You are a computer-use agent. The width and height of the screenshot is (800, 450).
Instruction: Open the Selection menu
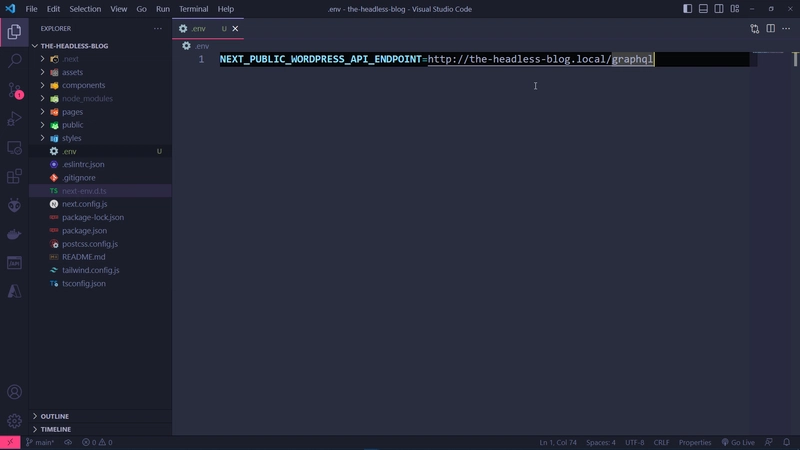click(85, 9)
